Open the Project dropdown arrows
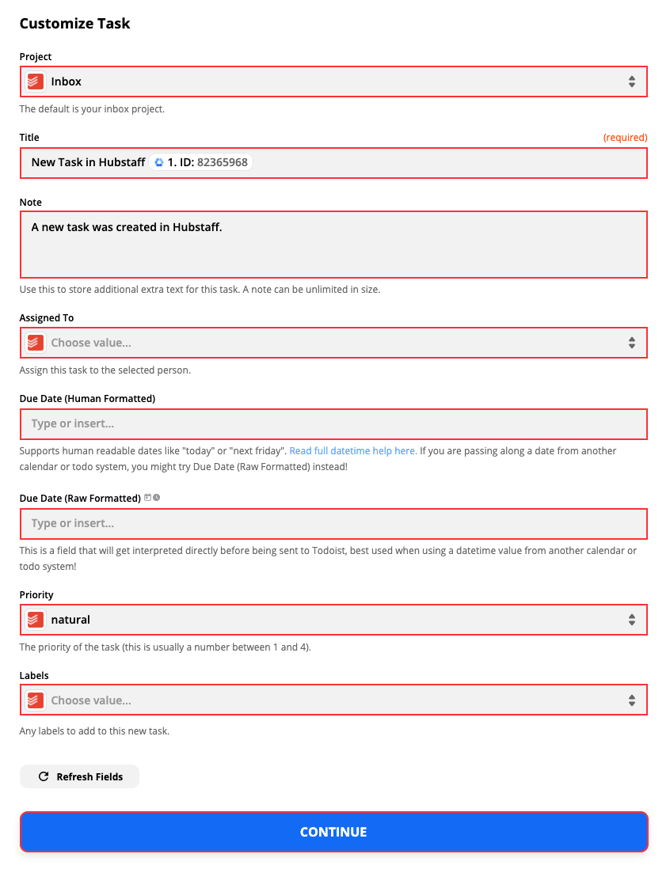 tap(631, 81)
